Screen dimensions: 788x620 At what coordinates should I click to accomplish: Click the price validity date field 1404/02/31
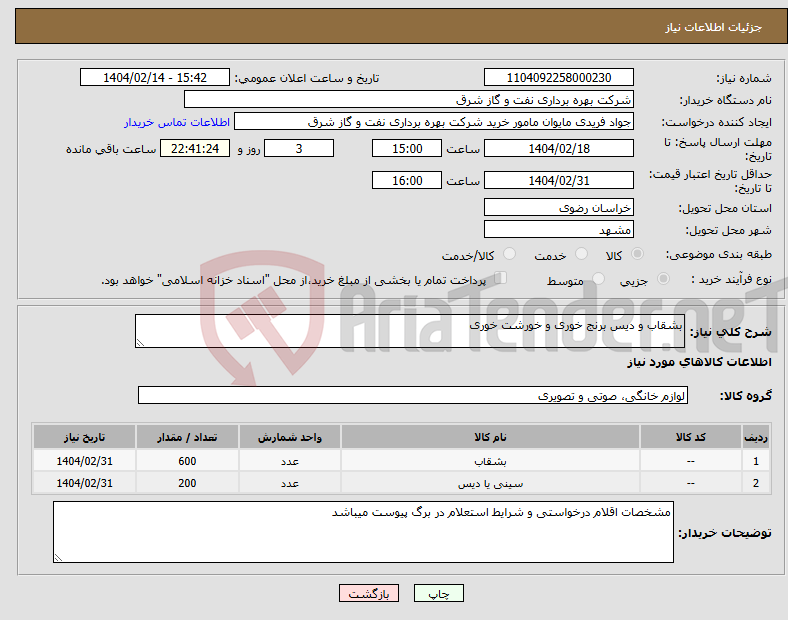click(x=559, y=180)
